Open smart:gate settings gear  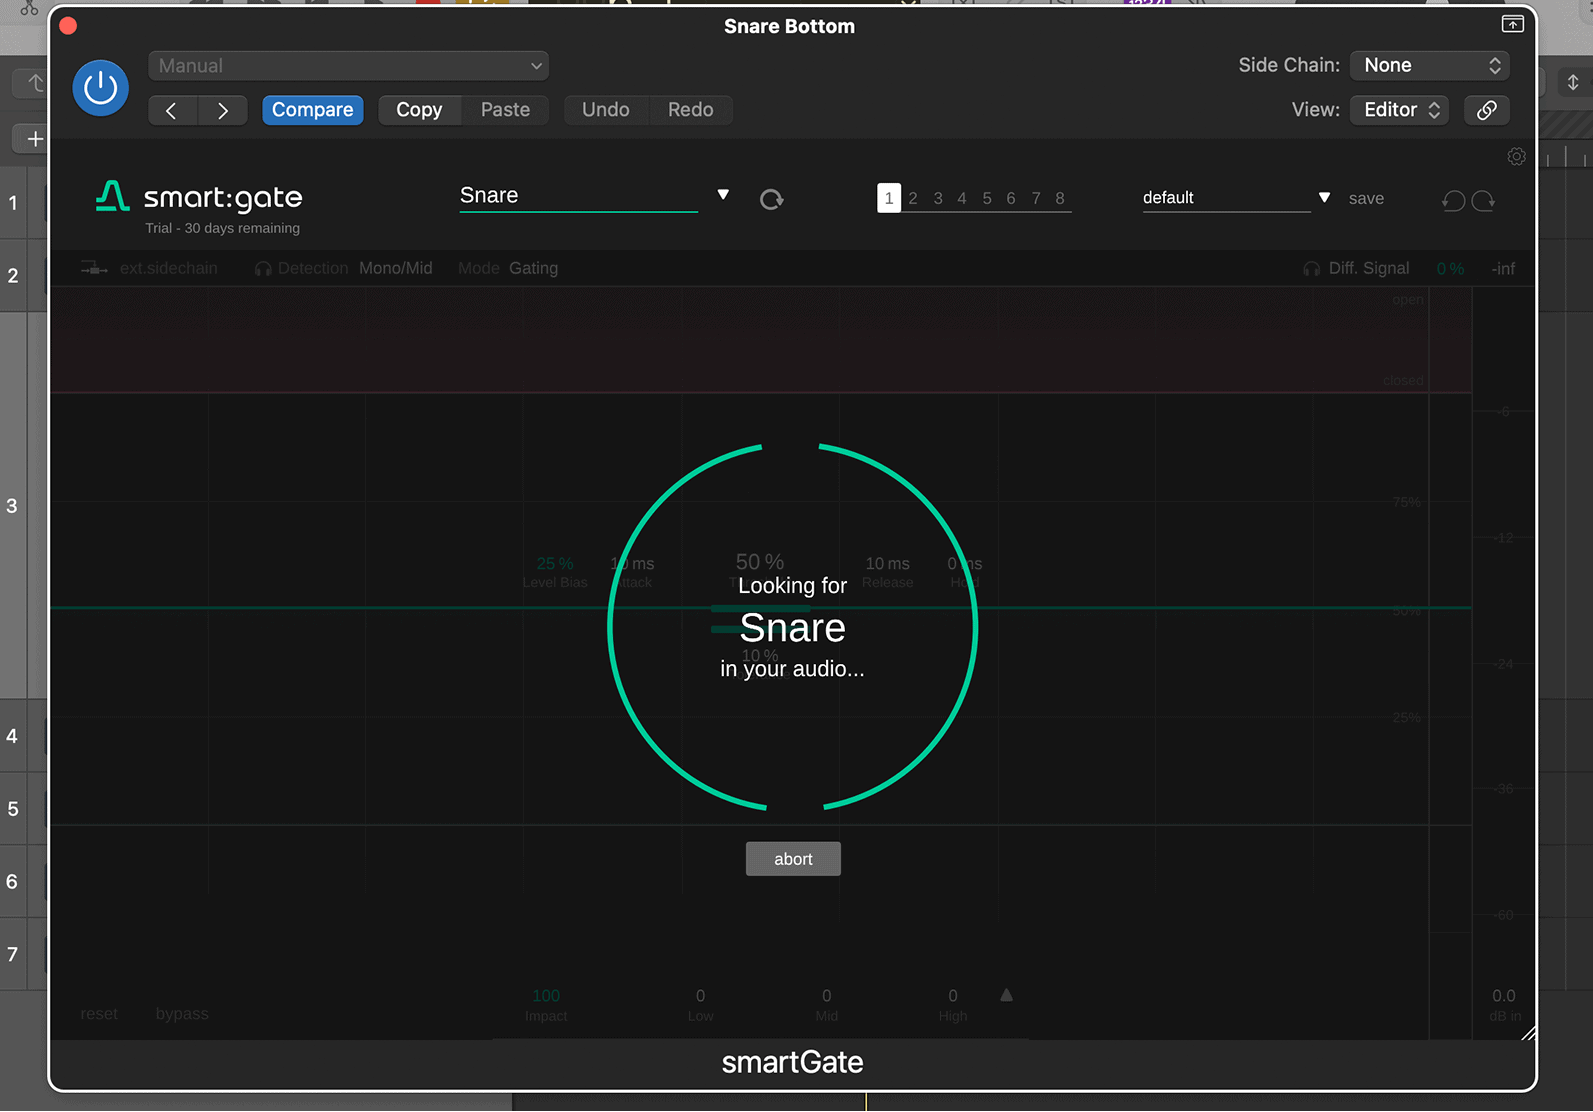[x=1516, y=157]
